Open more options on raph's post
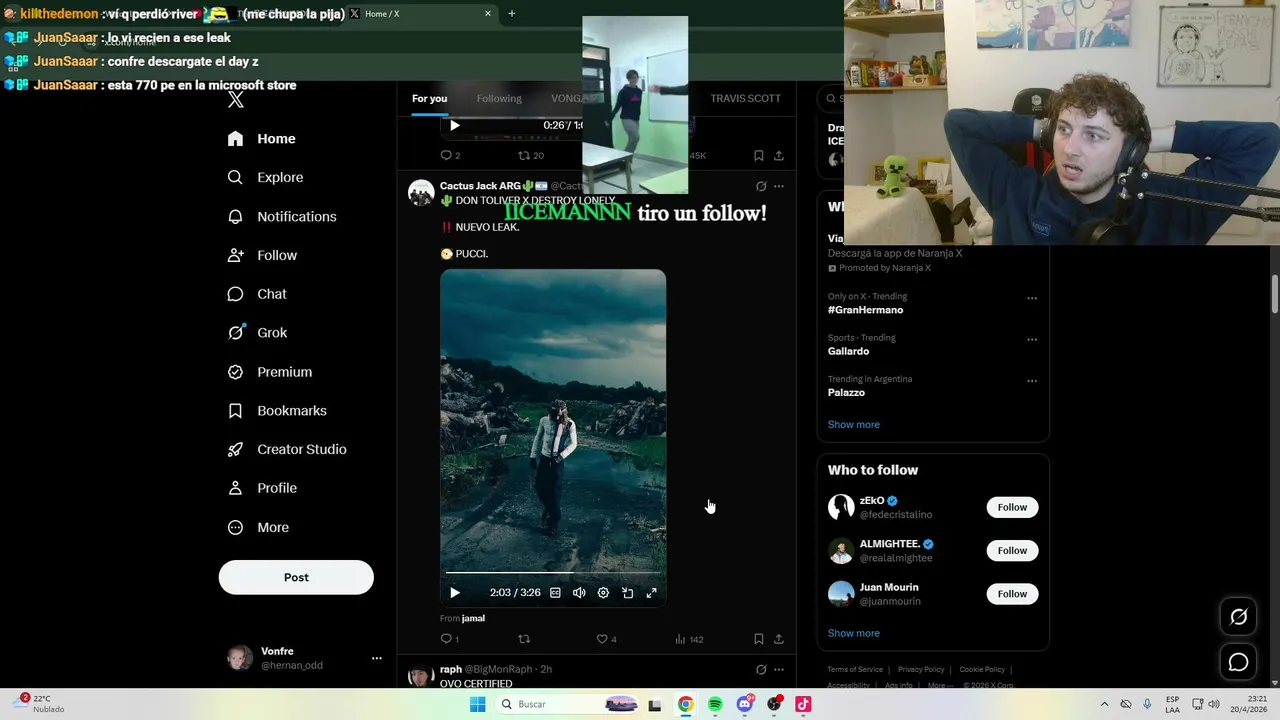This screenshot has width=1280, height=720. [779, 669]
